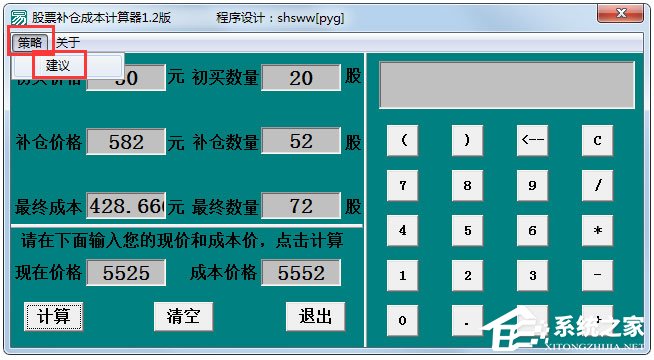Click the 现在价格 field showing 5525
654x360 pixels.
pyautogui.click(x=126, y=272)
